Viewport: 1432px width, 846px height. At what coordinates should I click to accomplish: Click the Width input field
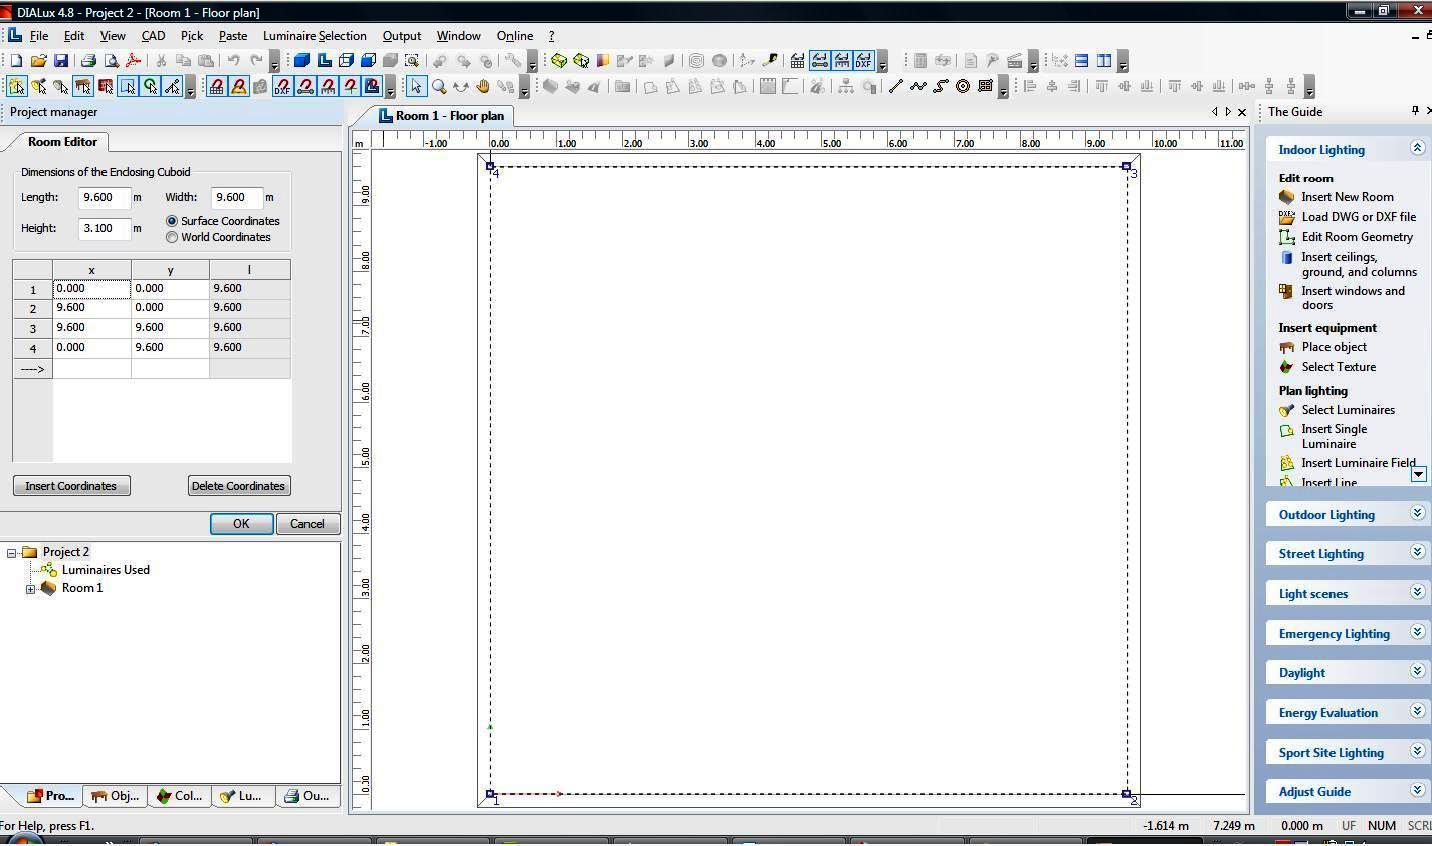[236, 198]
